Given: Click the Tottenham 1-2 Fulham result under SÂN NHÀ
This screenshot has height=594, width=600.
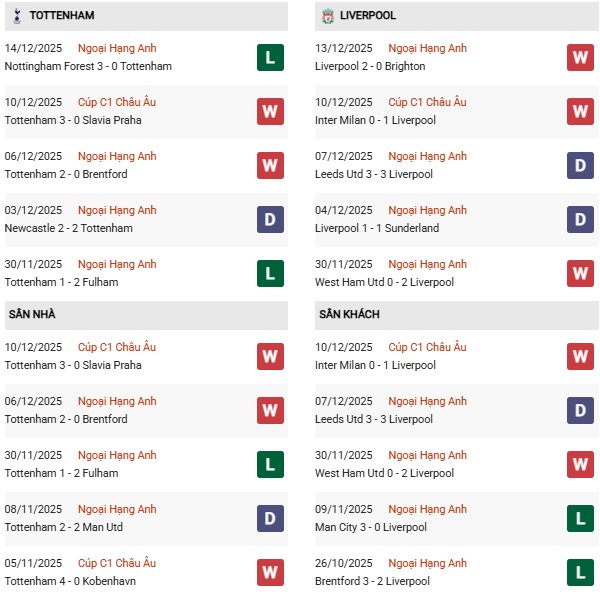Looking at the screenshot, I should 61,473.
